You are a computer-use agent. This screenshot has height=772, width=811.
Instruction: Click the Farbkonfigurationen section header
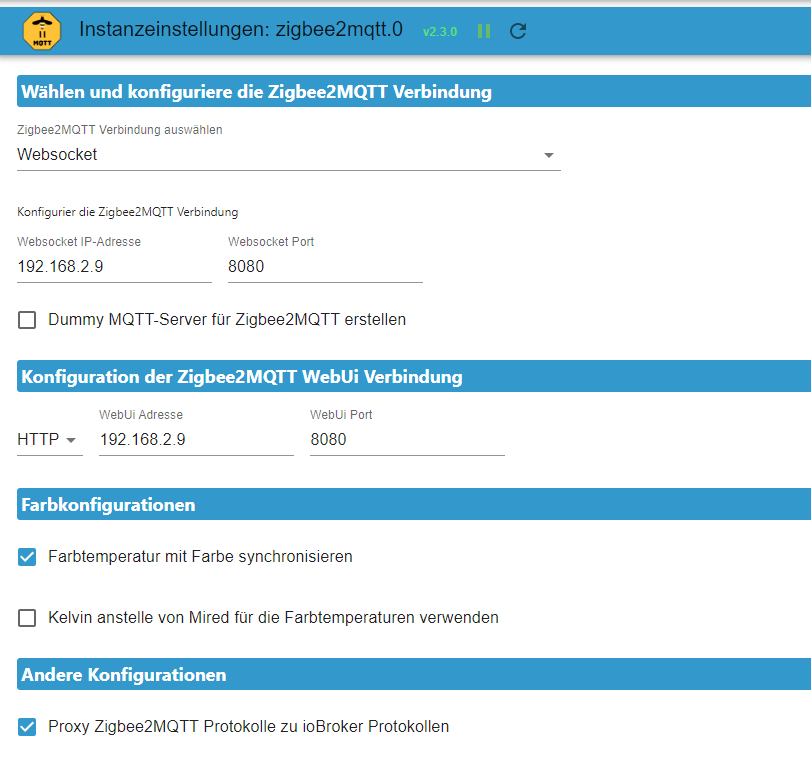(x=414, y=504)
